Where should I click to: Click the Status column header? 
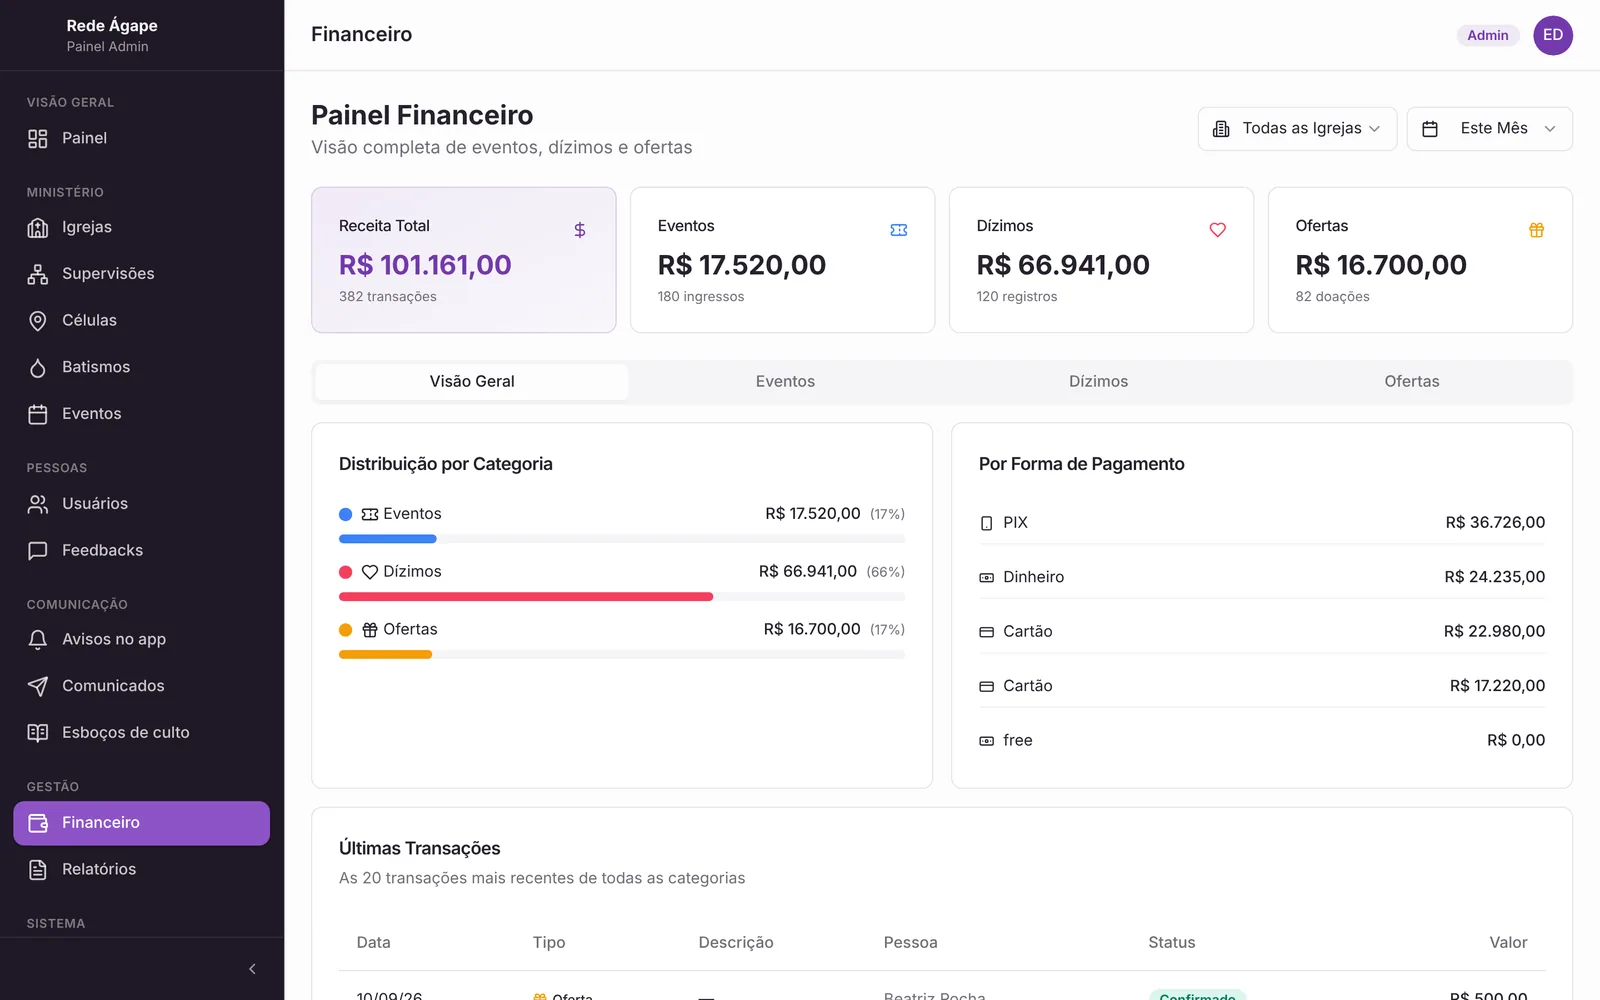pos(1171,943)
